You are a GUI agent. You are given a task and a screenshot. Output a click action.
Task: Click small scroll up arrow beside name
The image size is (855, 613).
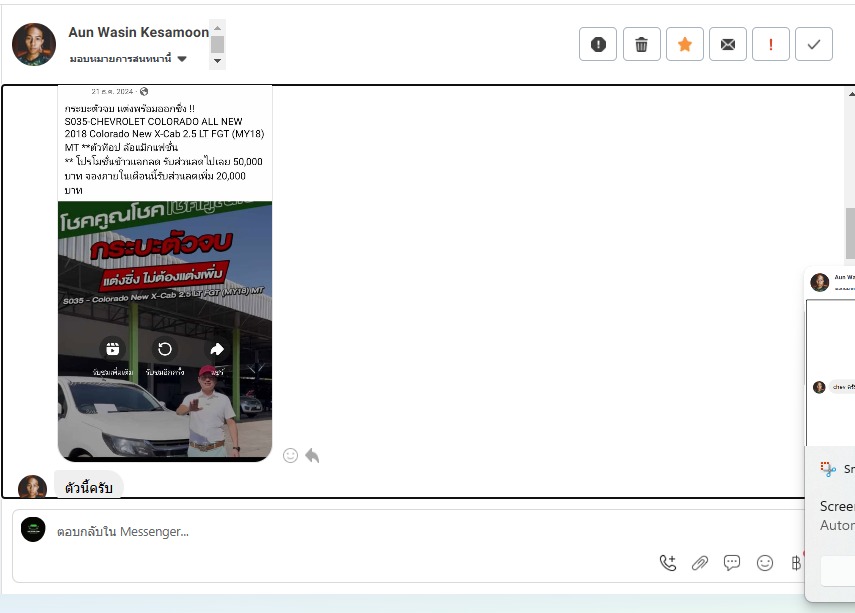[217, 28]
